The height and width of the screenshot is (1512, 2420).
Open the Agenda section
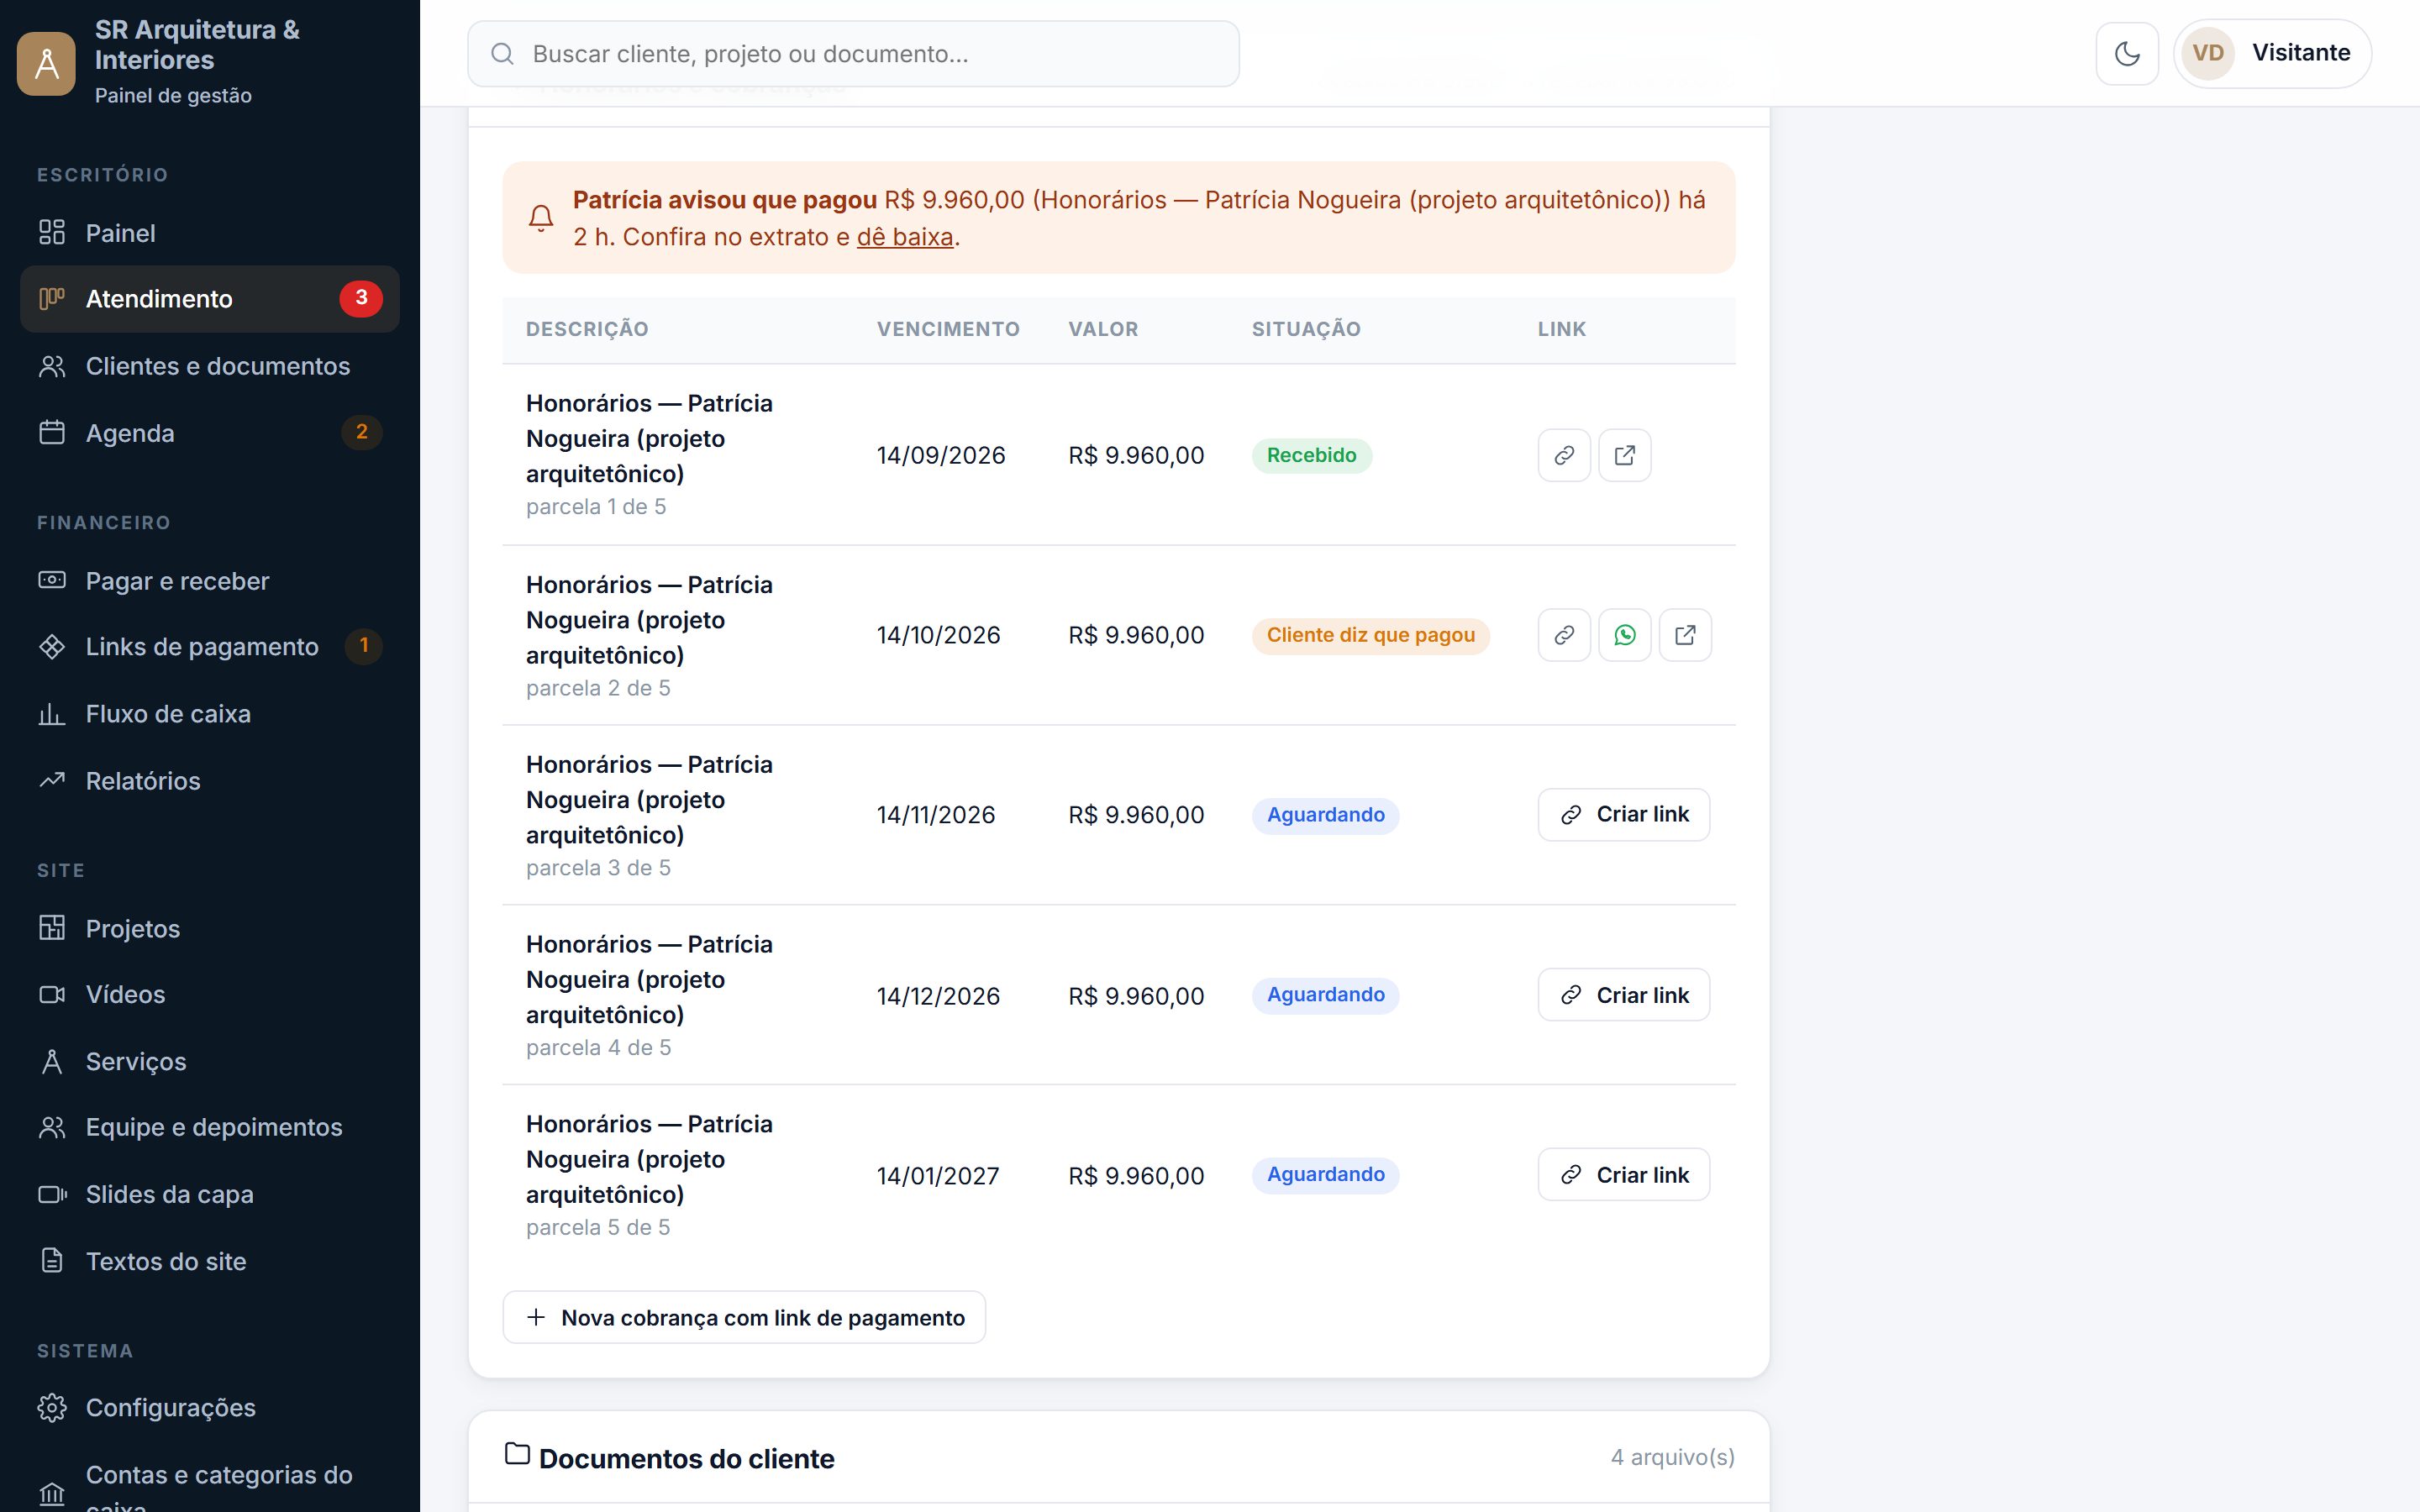coord(210,433)
